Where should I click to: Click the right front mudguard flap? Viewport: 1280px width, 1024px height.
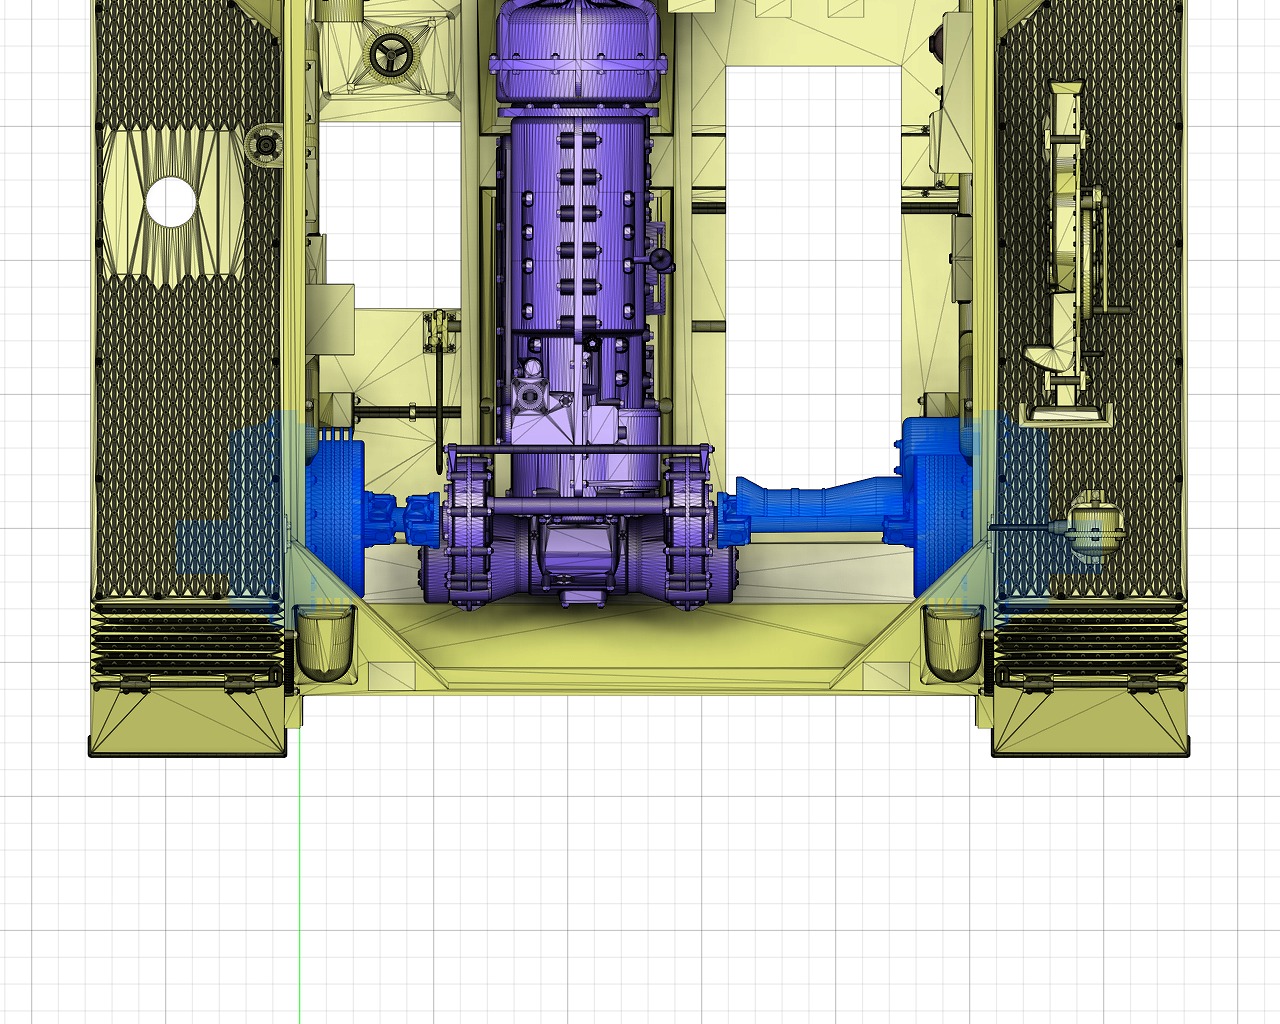(1090, 722)
